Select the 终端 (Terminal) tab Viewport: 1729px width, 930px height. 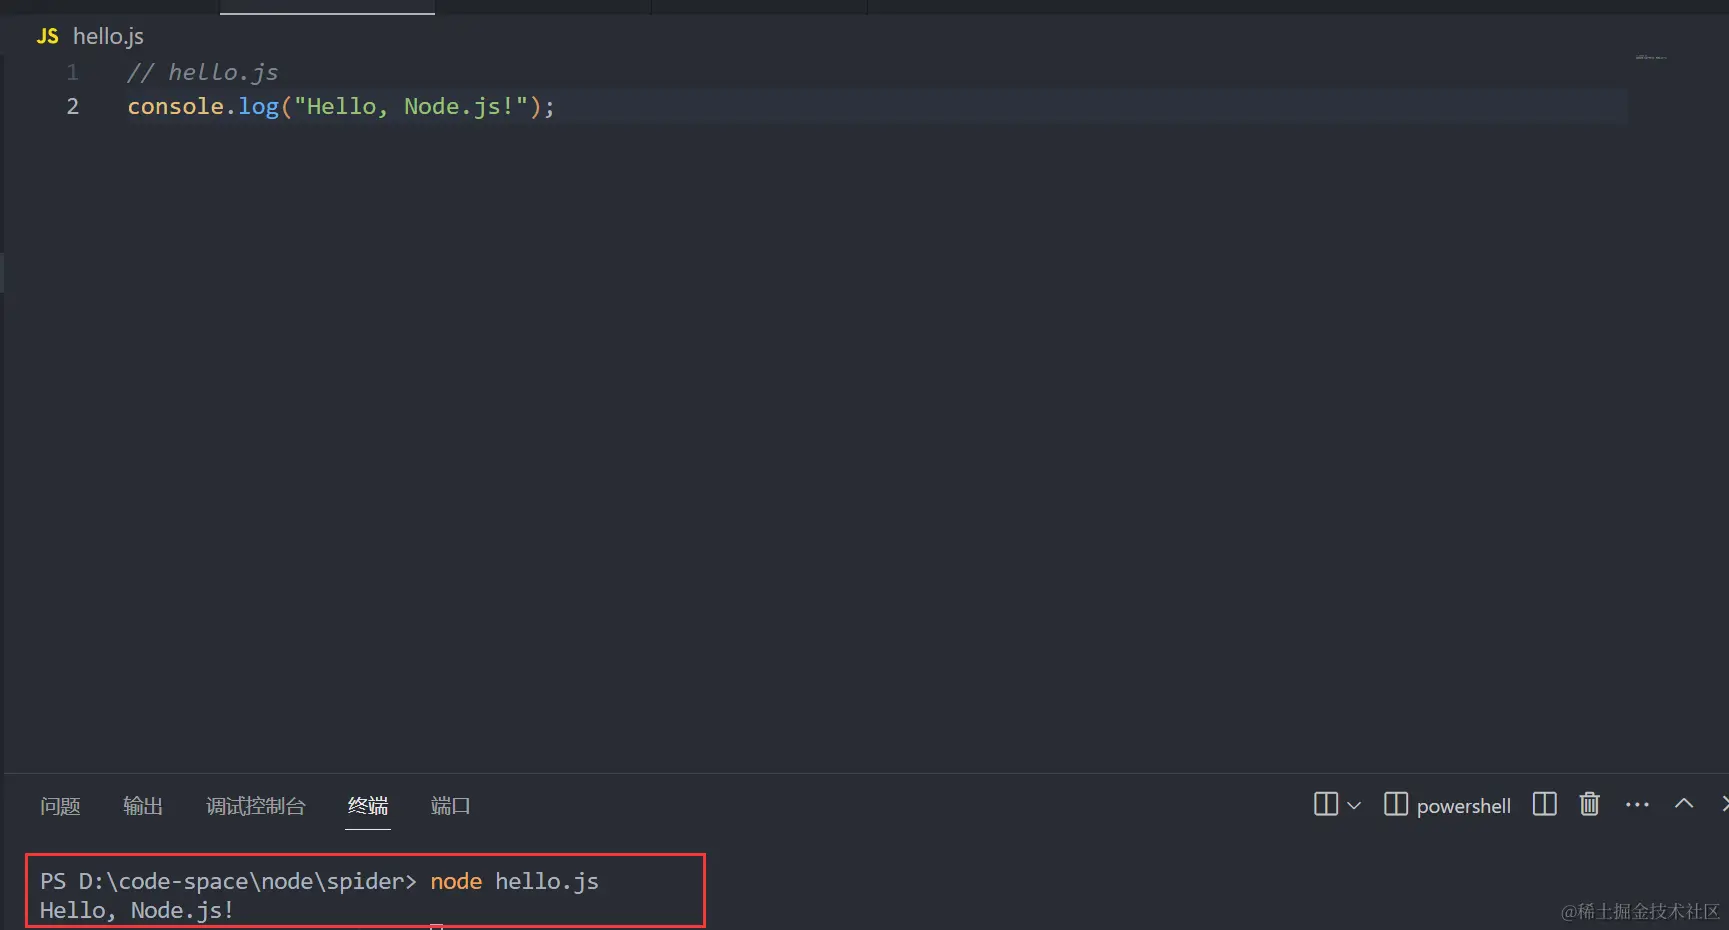[368, 806]
